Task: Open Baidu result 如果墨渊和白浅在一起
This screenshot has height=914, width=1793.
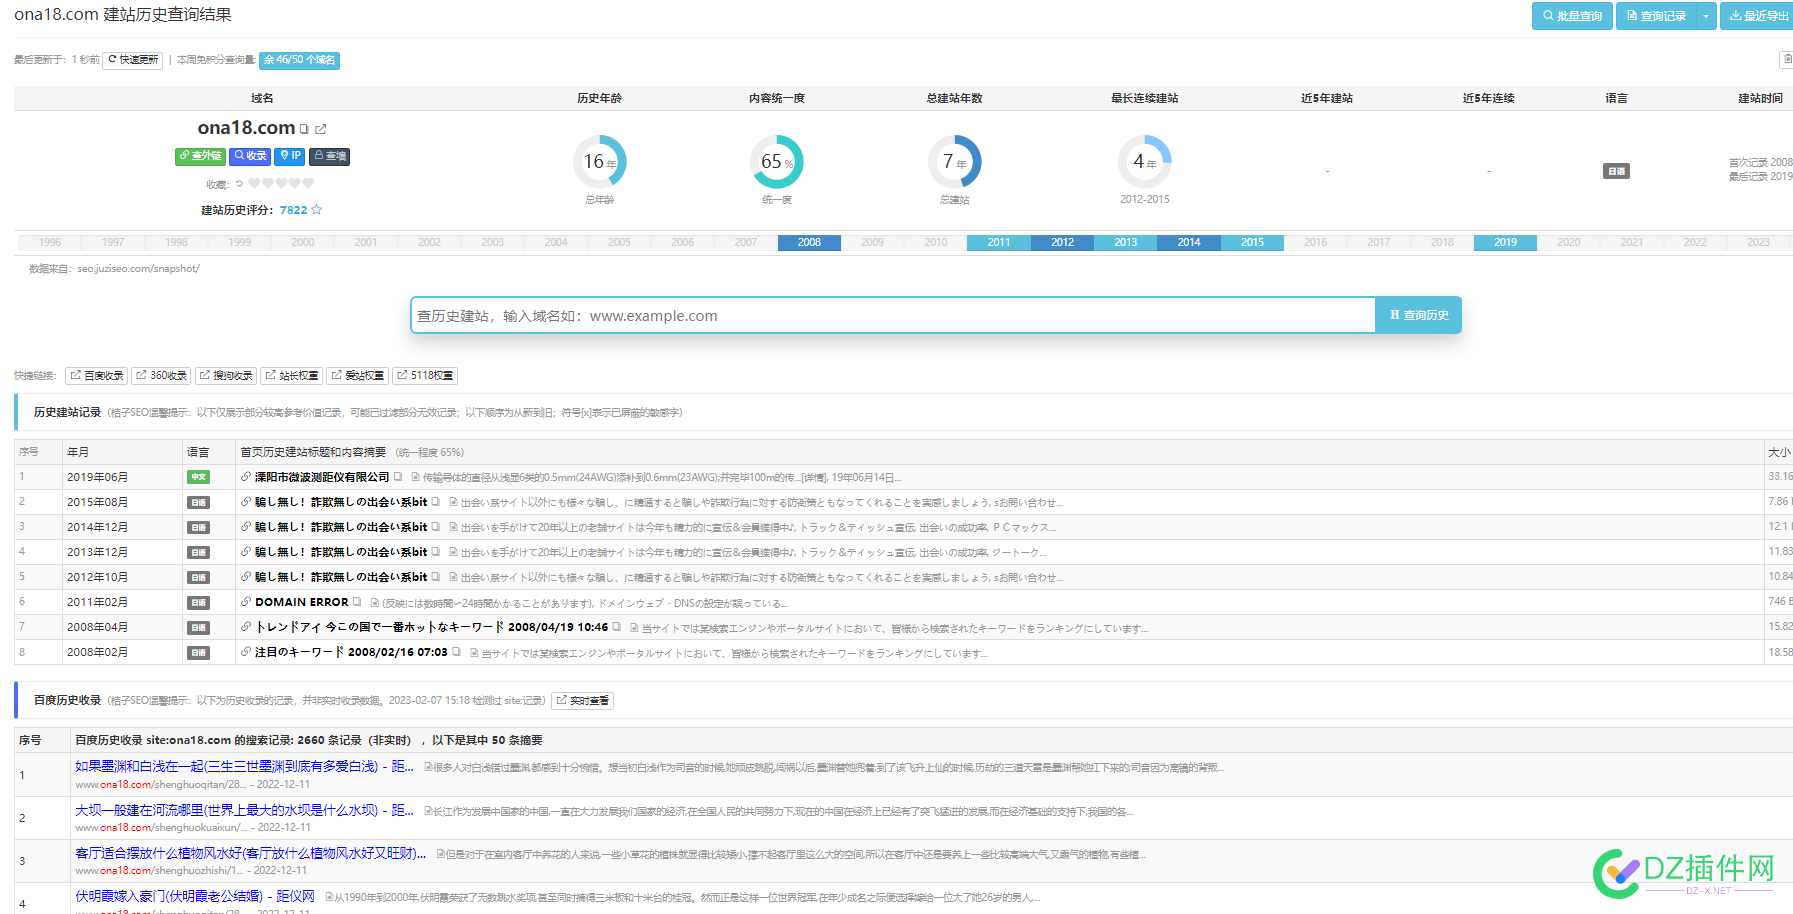Action: (244, 766)
